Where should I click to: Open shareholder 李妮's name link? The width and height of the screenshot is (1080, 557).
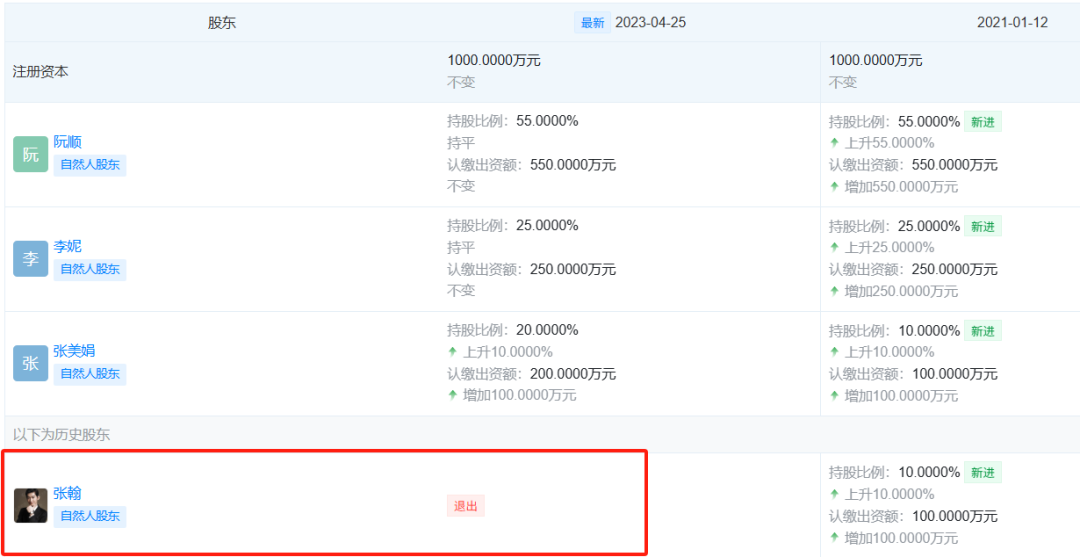point(68,246)
